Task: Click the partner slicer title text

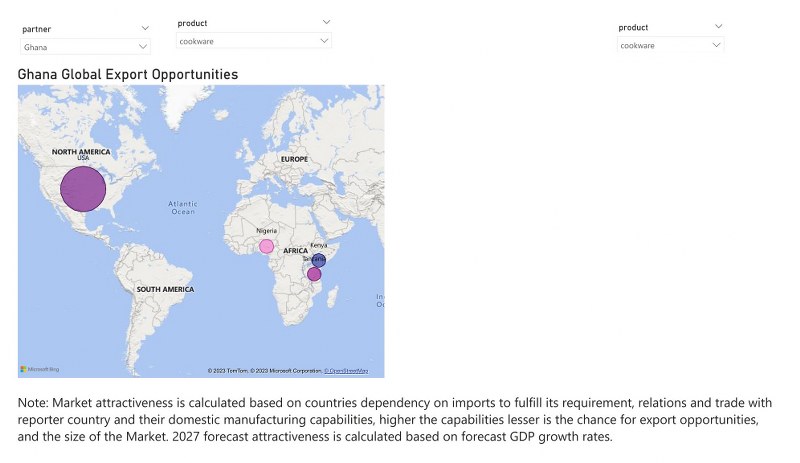Action: (37, 29)
